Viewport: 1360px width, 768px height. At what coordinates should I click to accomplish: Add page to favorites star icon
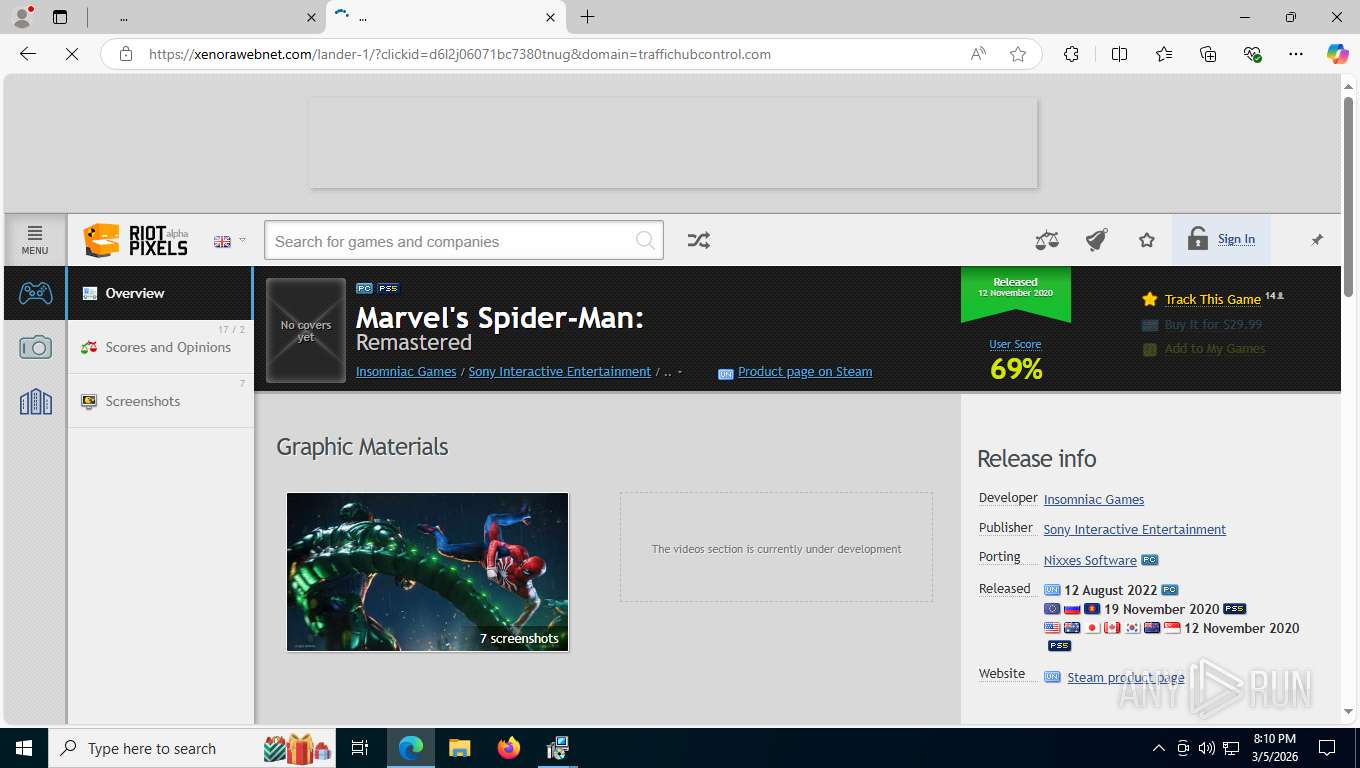1018,54
